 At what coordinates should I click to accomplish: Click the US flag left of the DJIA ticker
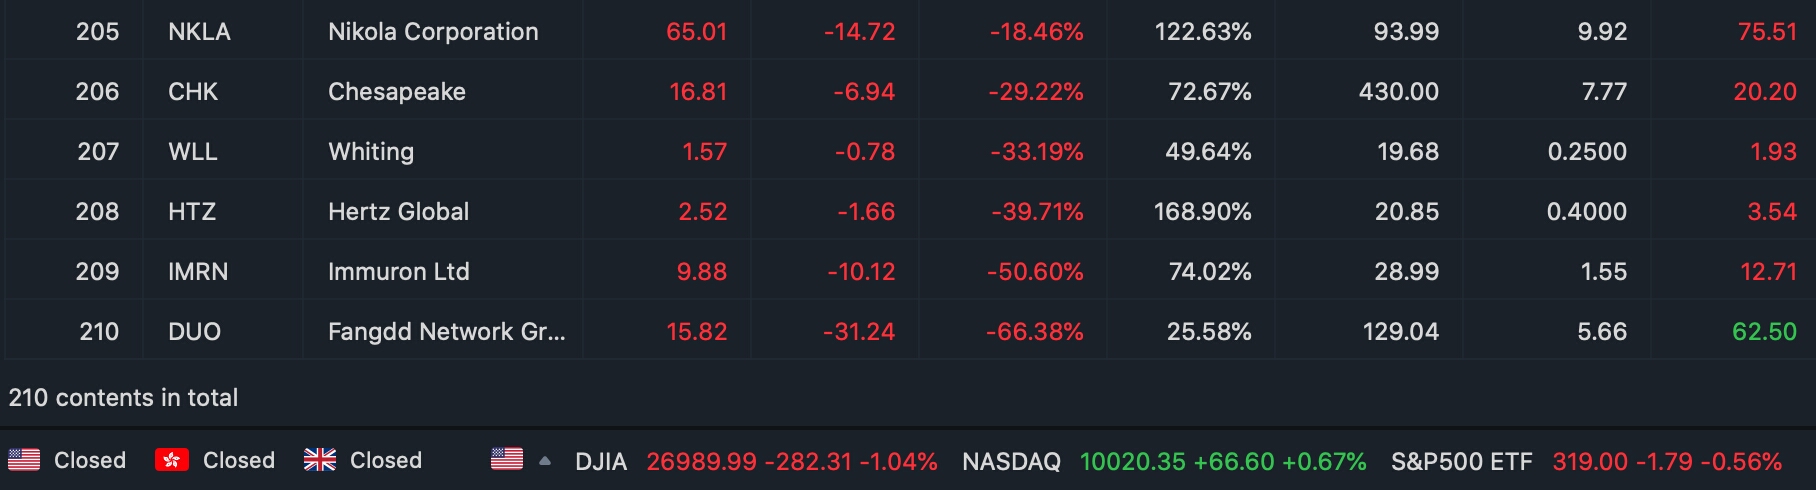click(507, 459)
